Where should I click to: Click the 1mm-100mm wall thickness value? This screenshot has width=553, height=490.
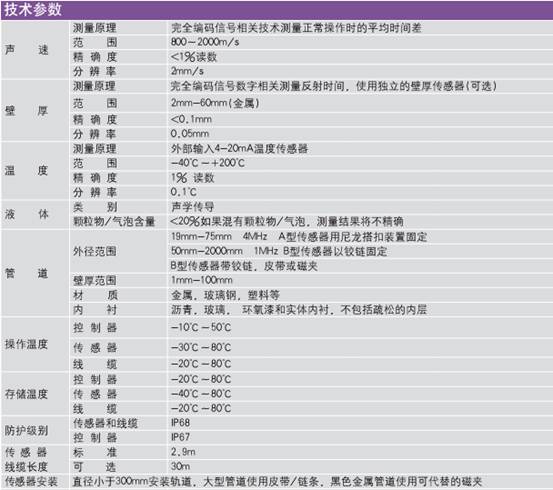click(x=202, y=280)
